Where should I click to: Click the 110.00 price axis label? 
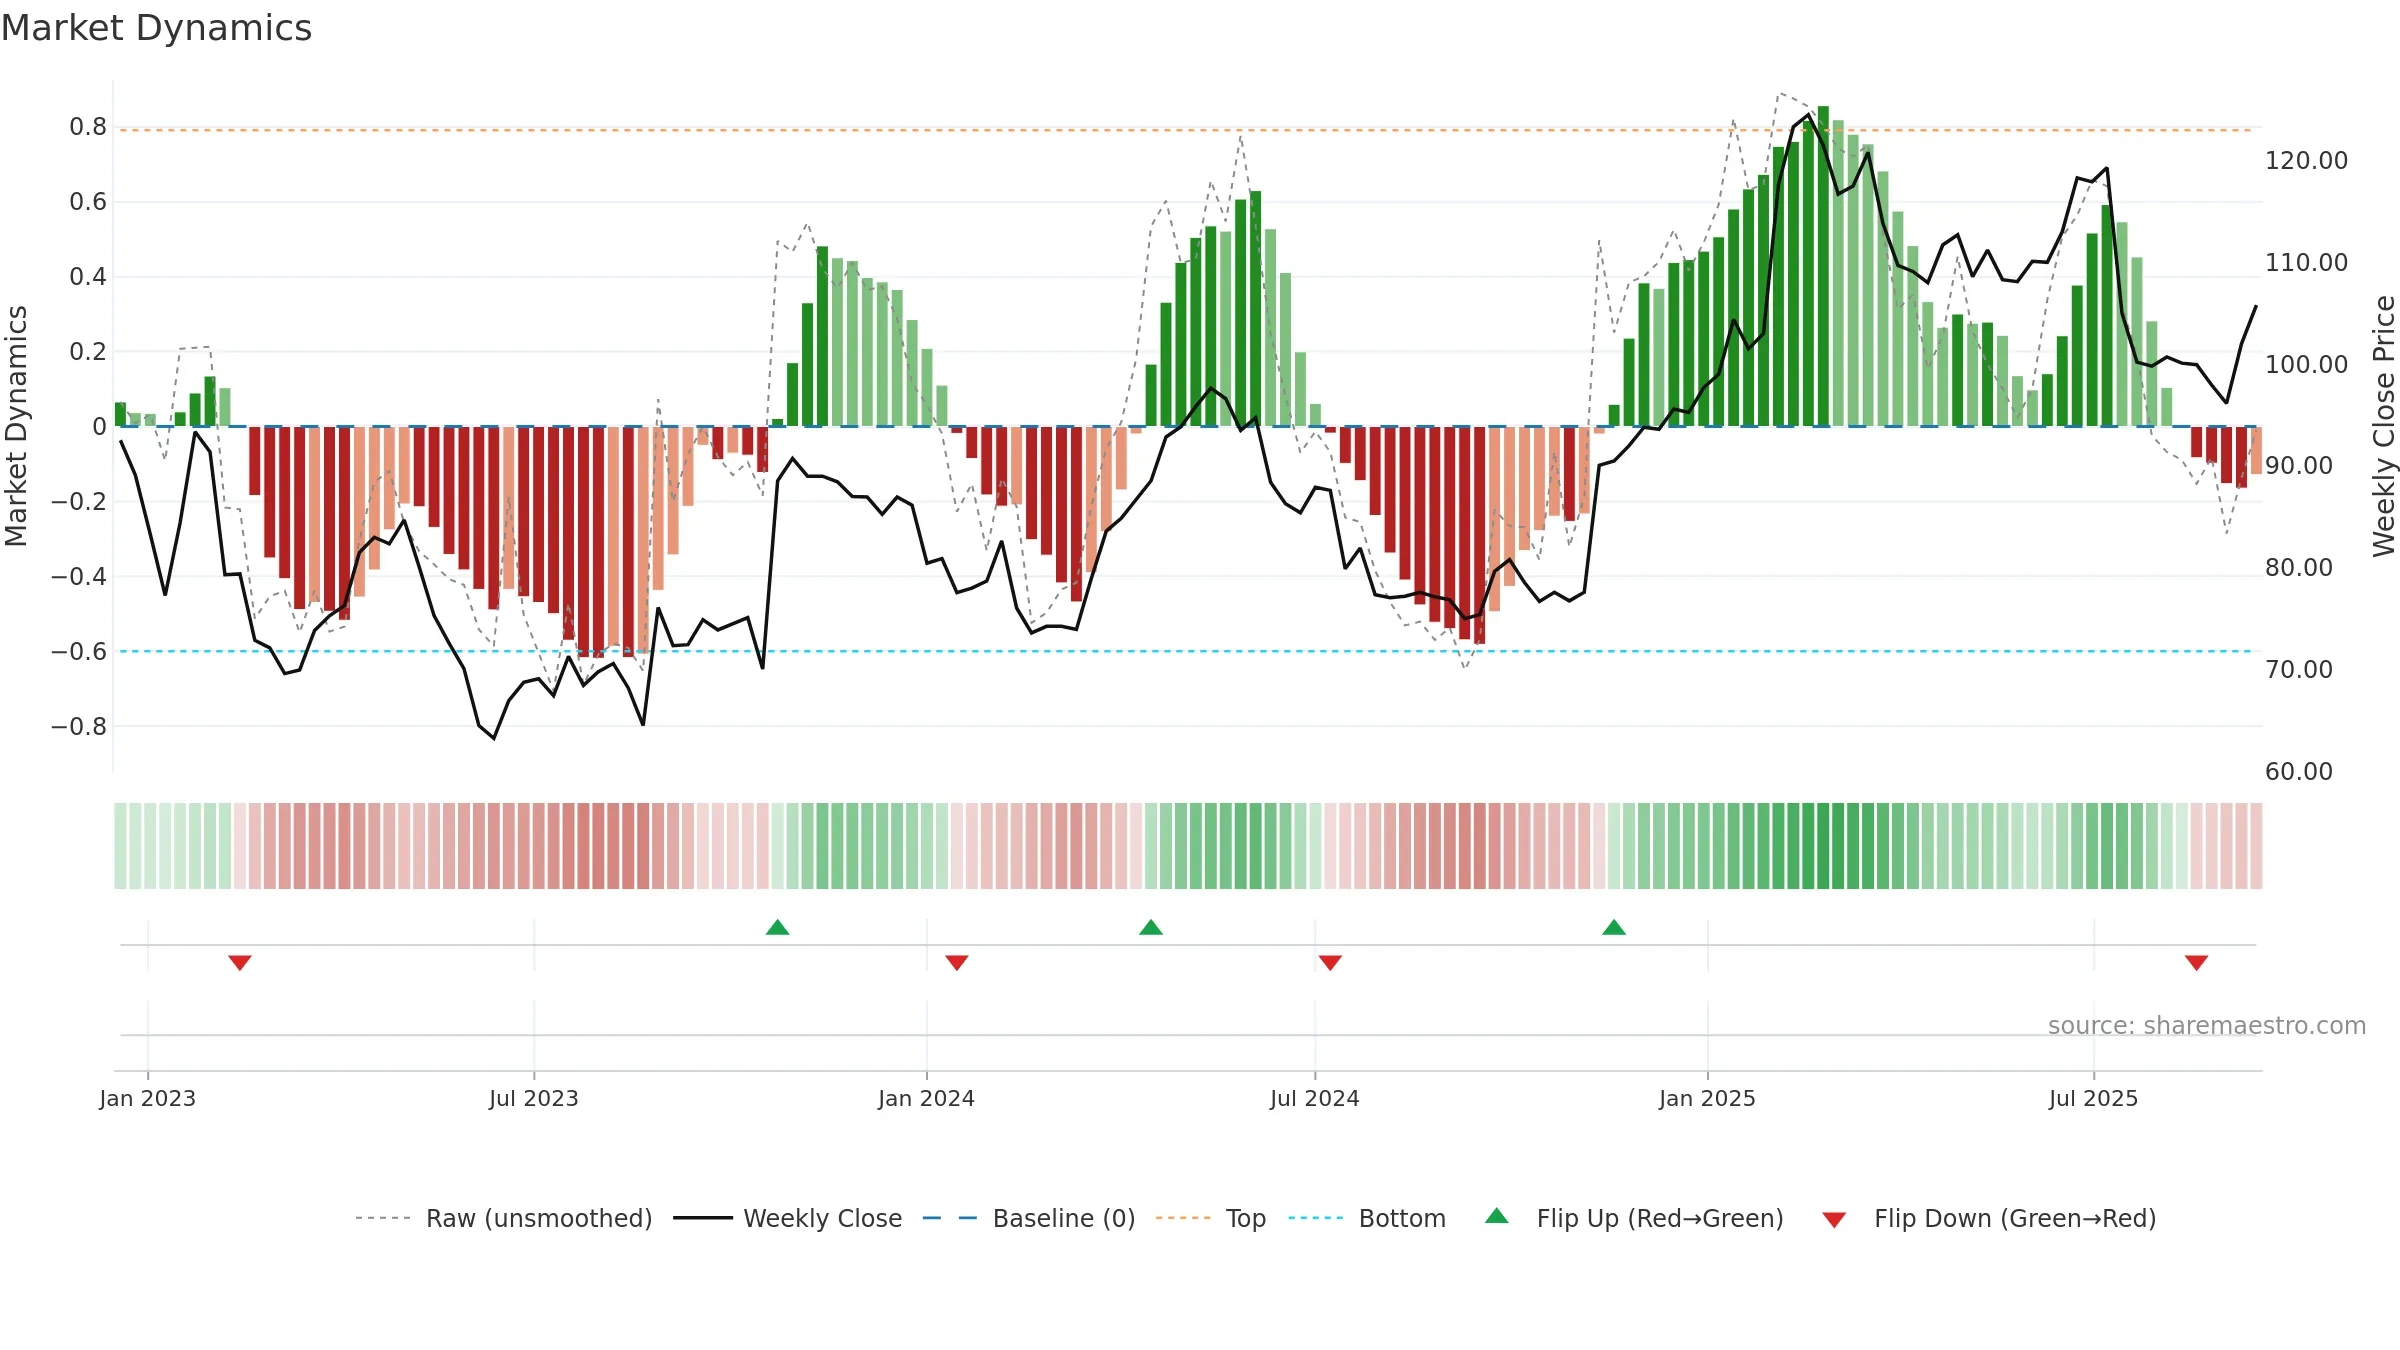2307,262
